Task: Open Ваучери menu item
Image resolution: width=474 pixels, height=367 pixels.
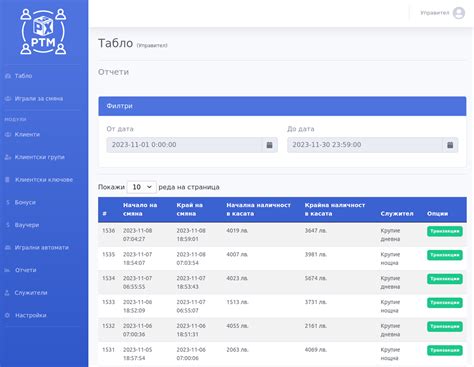Action: [x=27, y=225]
